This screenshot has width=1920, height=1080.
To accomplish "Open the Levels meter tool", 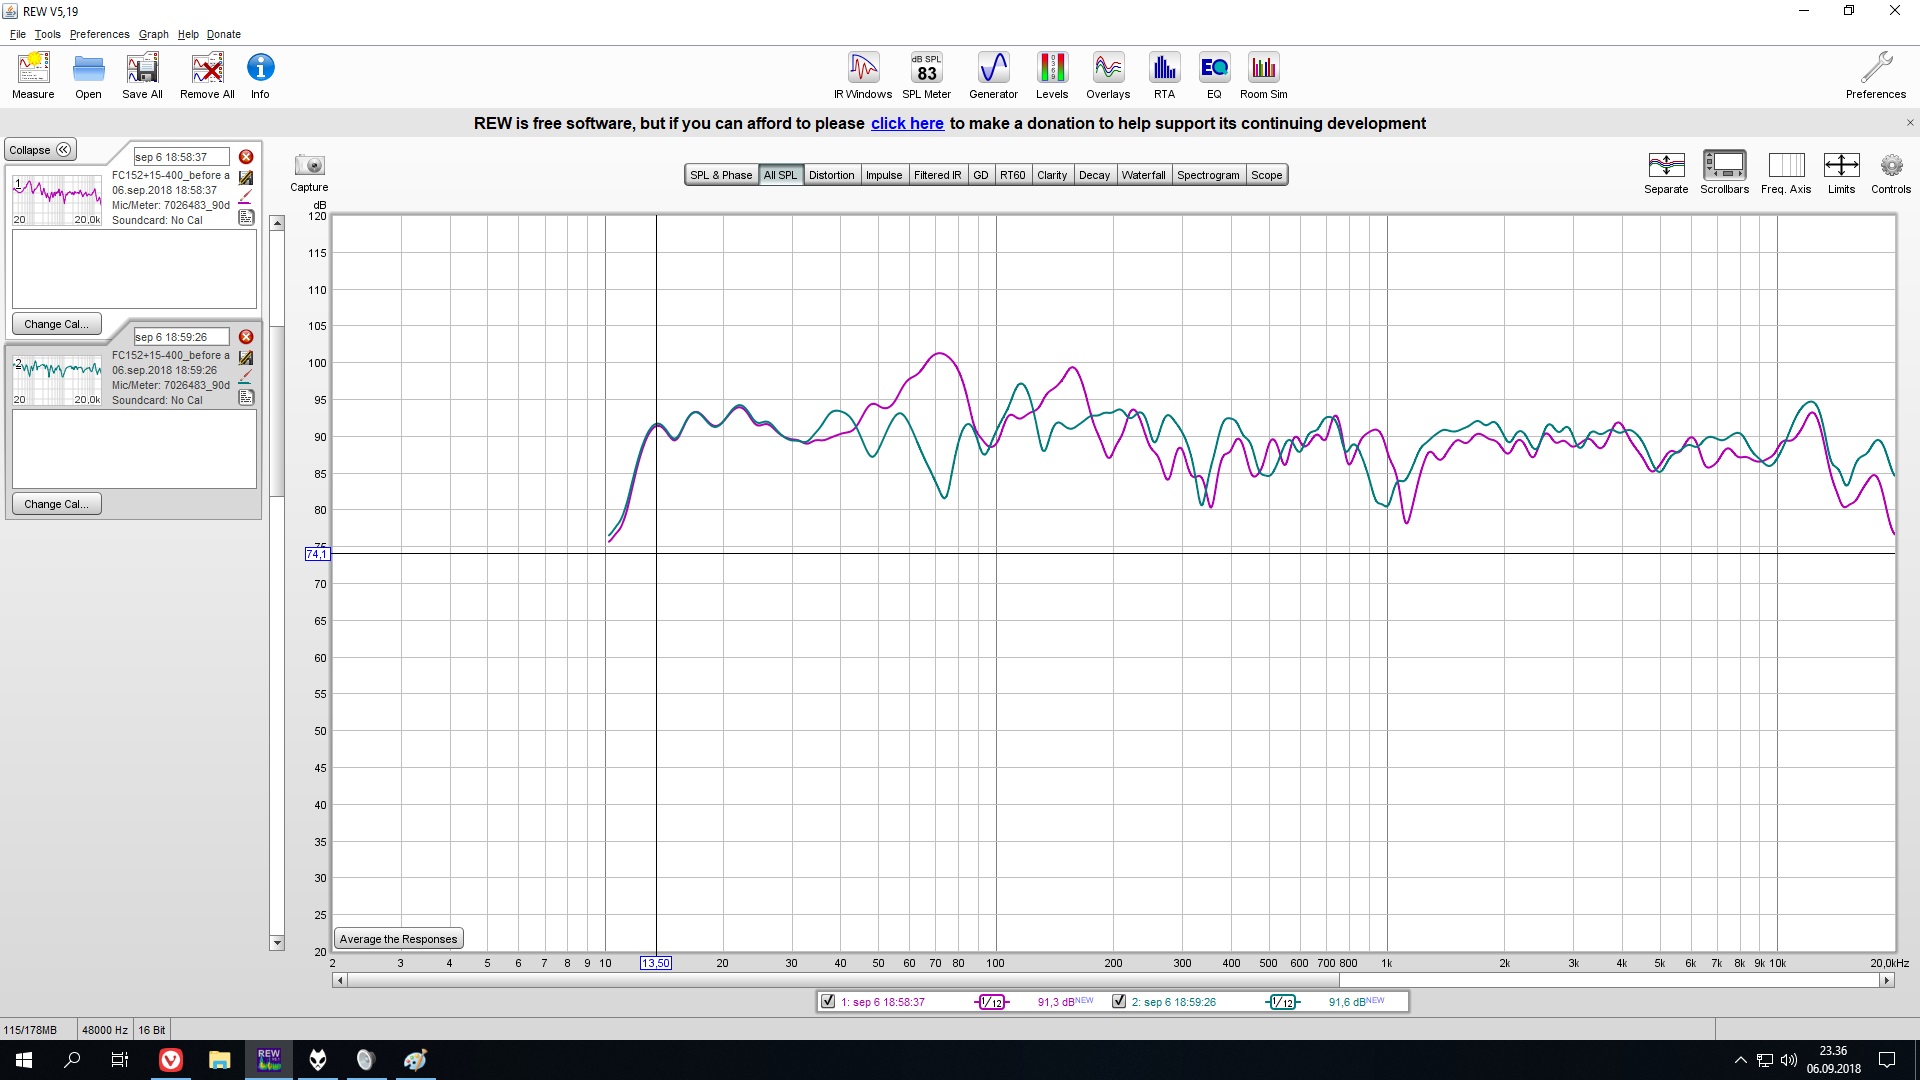I will tap(1052, 76).
